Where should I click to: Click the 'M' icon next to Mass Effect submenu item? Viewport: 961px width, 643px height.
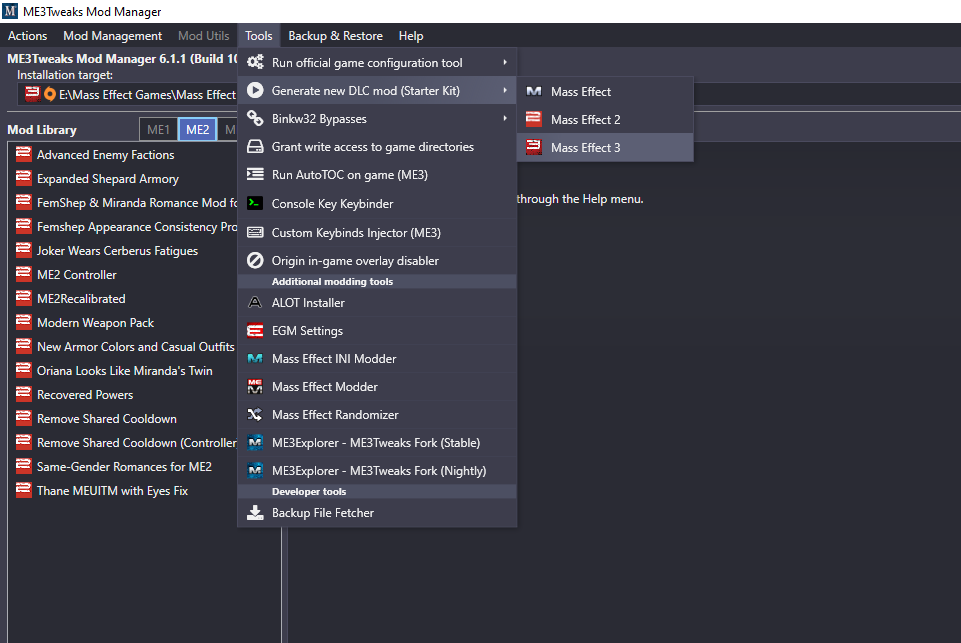tap(534, 91)
